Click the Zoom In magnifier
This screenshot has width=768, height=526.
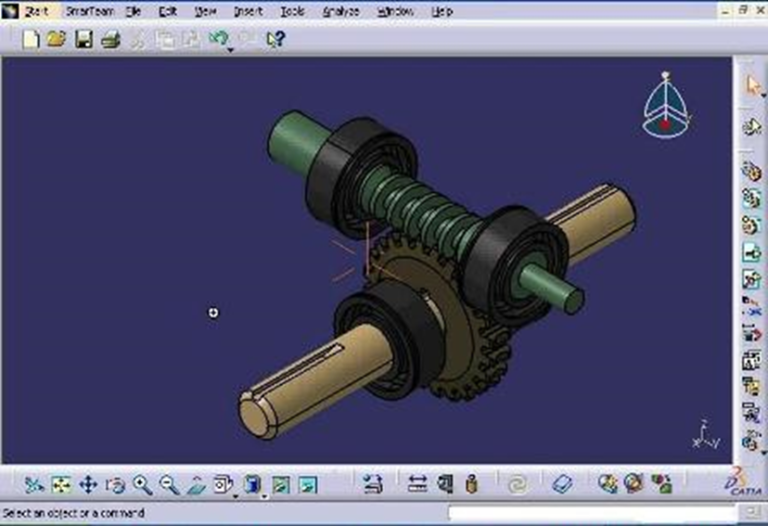pos(141,485)
